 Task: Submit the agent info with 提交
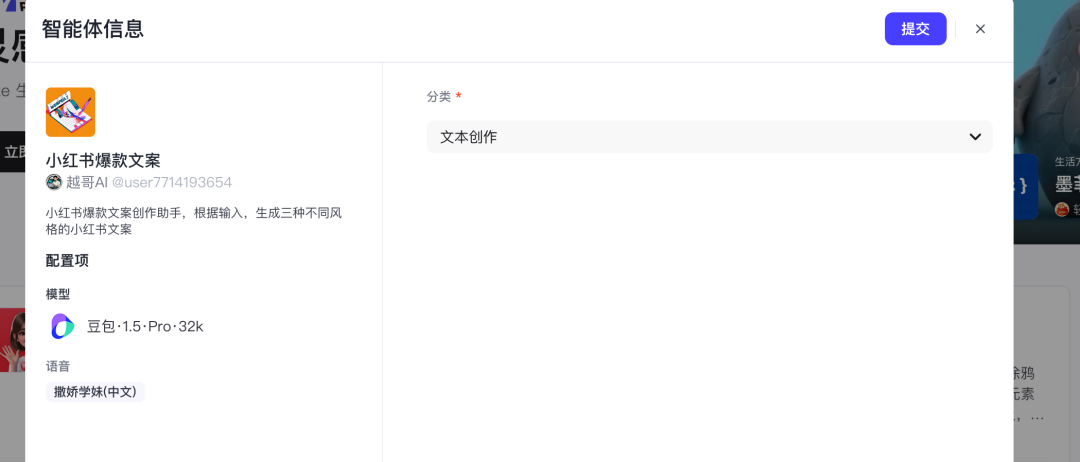pos(915,29)
